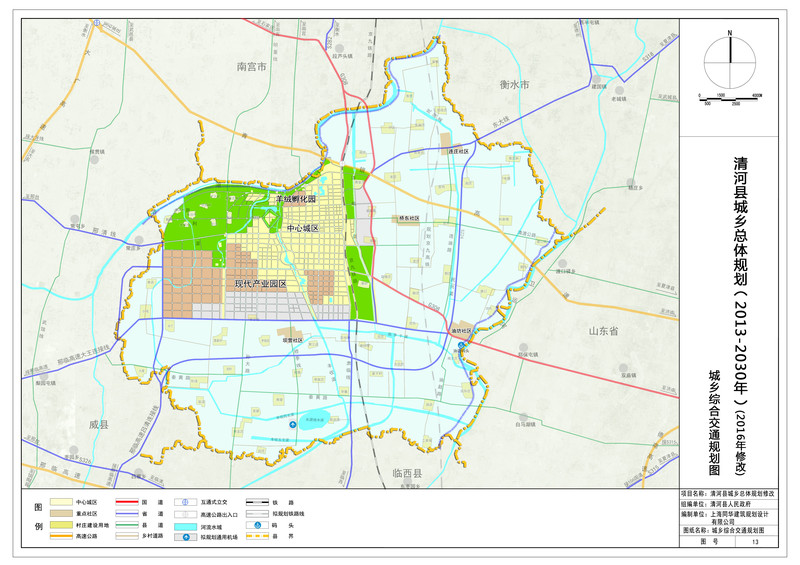Image resolution: width=800 pixels, height=565 pixels.
Task: Click the 铁路 line symbol in legend
Action: pyautogui.click(x=259, y=500)
